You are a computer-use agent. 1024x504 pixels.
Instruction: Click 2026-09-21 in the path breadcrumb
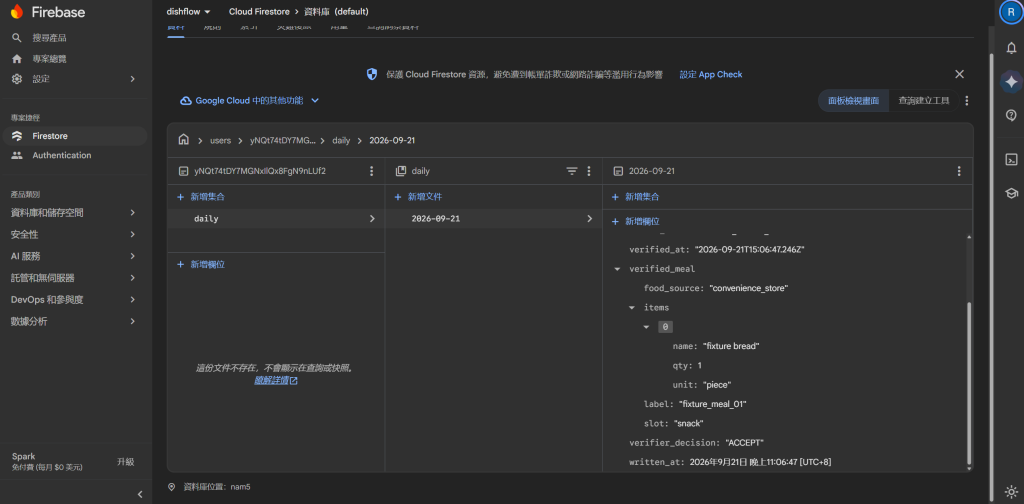(392, 140)
